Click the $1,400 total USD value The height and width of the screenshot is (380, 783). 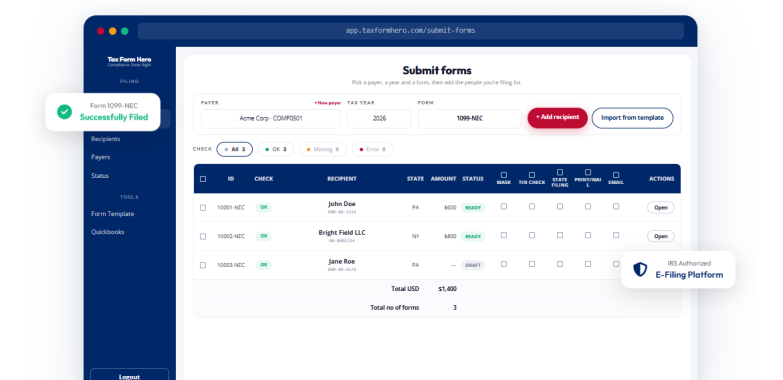coord(447,289)
